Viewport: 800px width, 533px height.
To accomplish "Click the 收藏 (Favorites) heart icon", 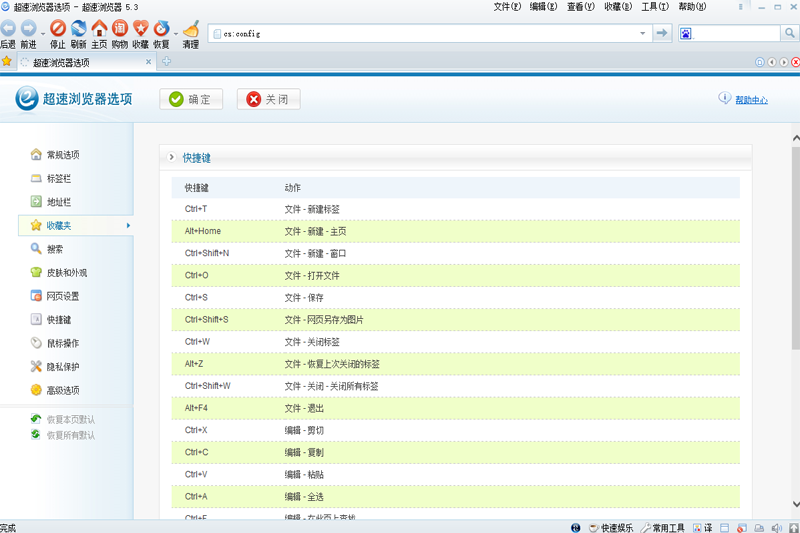I will click(x=140, y=29).
